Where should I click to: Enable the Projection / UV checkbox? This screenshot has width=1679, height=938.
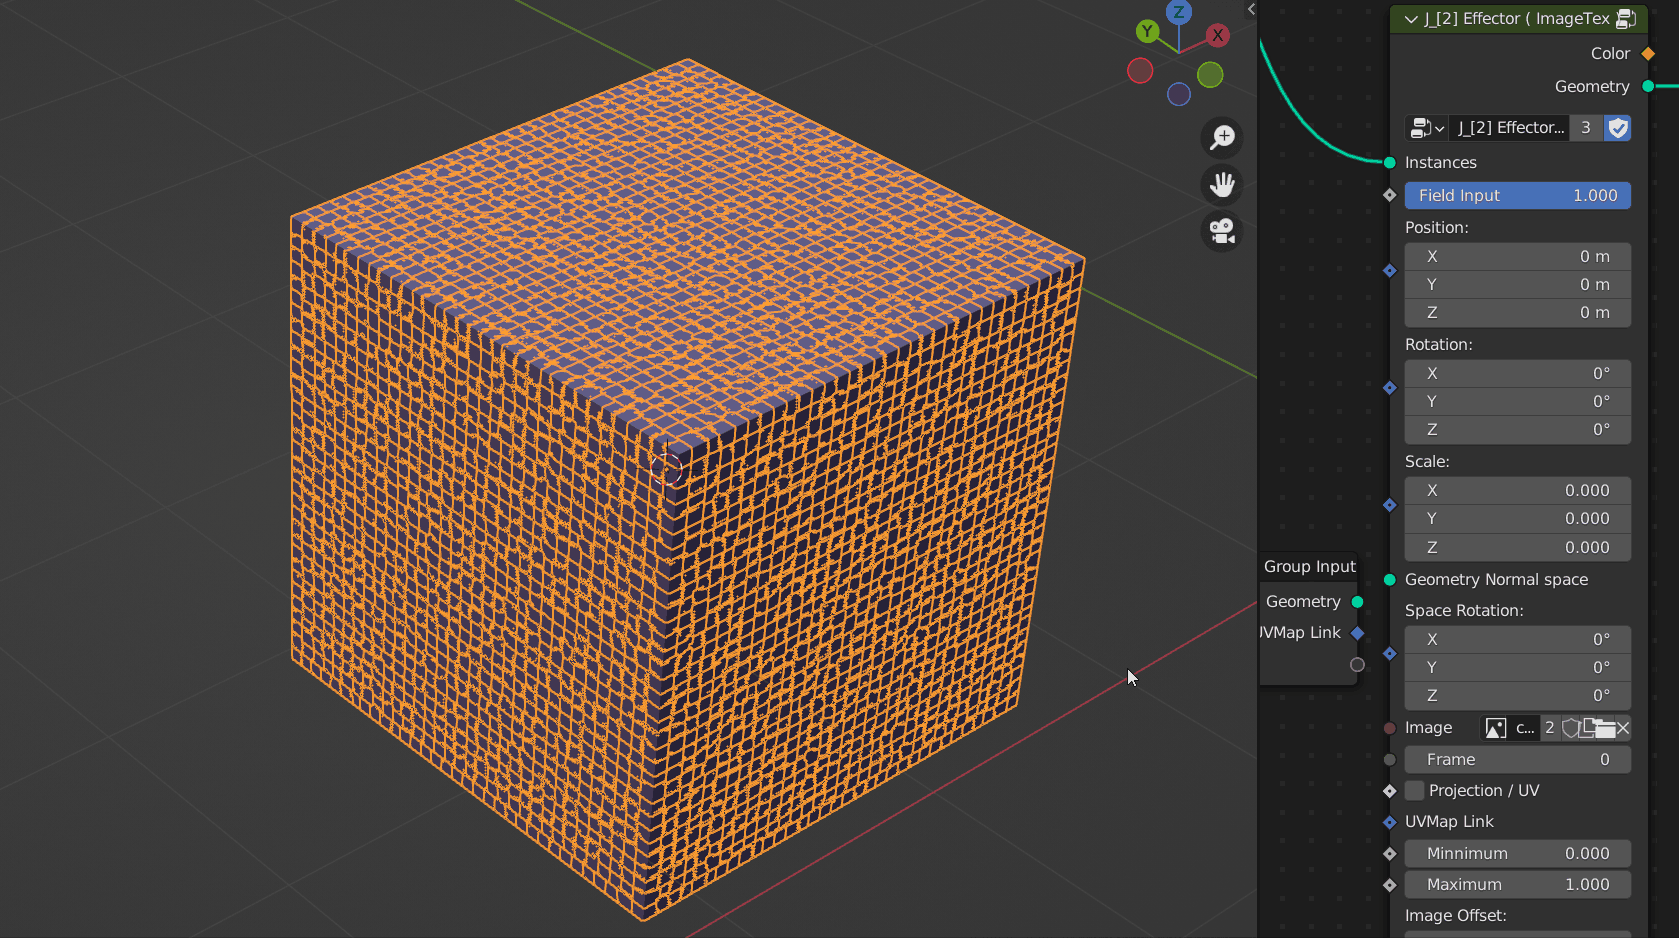[x=1413, y=790]
